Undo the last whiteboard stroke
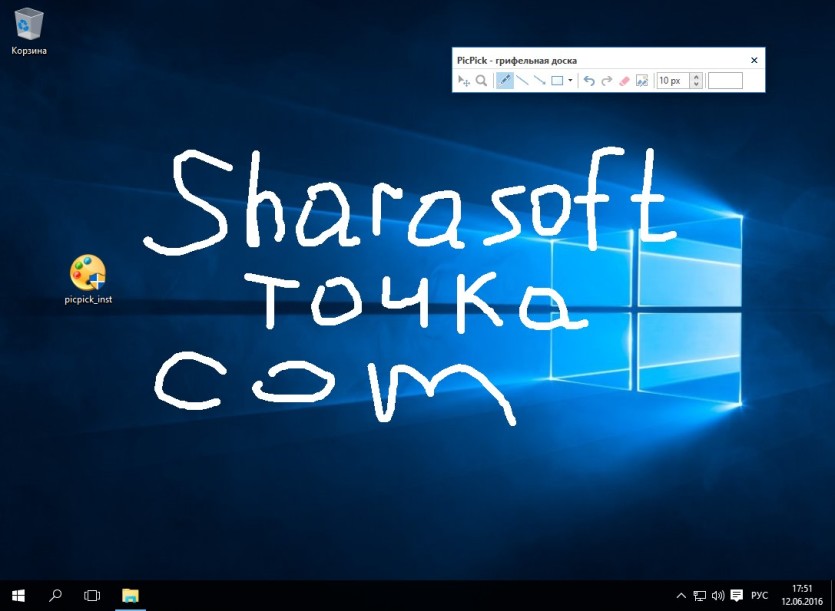Viewport: 835px width, 611px height. coord(588,81)
